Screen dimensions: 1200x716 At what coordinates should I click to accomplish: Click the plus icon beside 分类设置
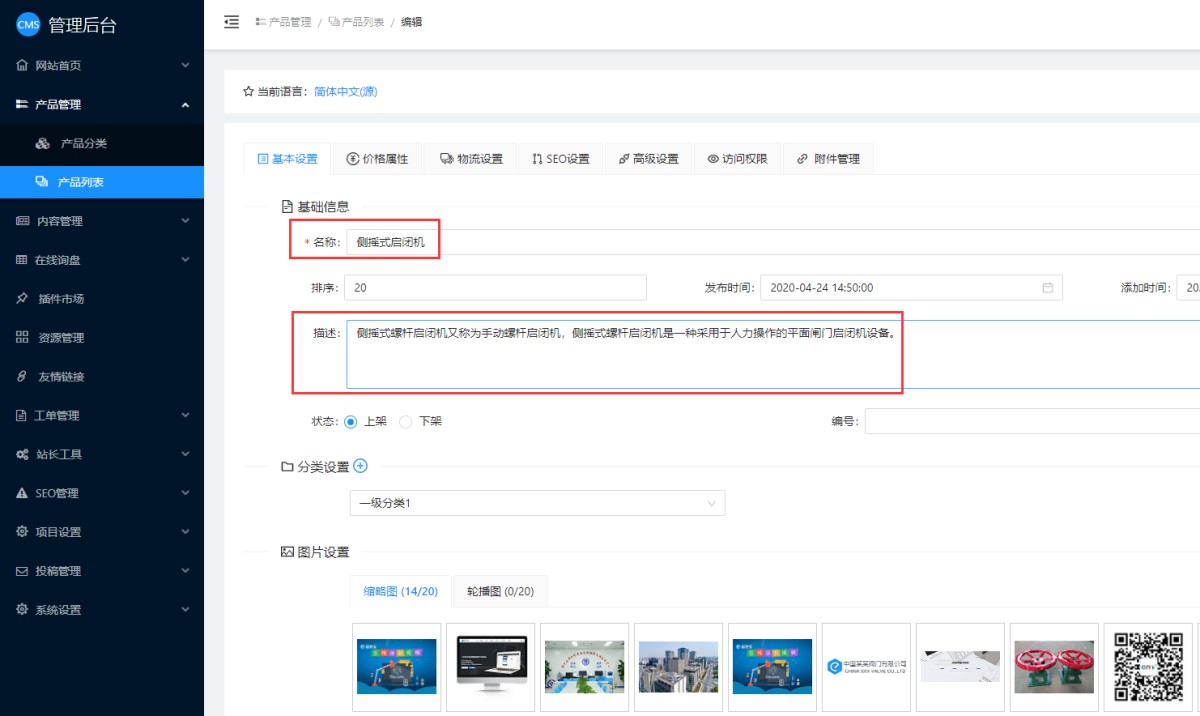click(361, 466)
